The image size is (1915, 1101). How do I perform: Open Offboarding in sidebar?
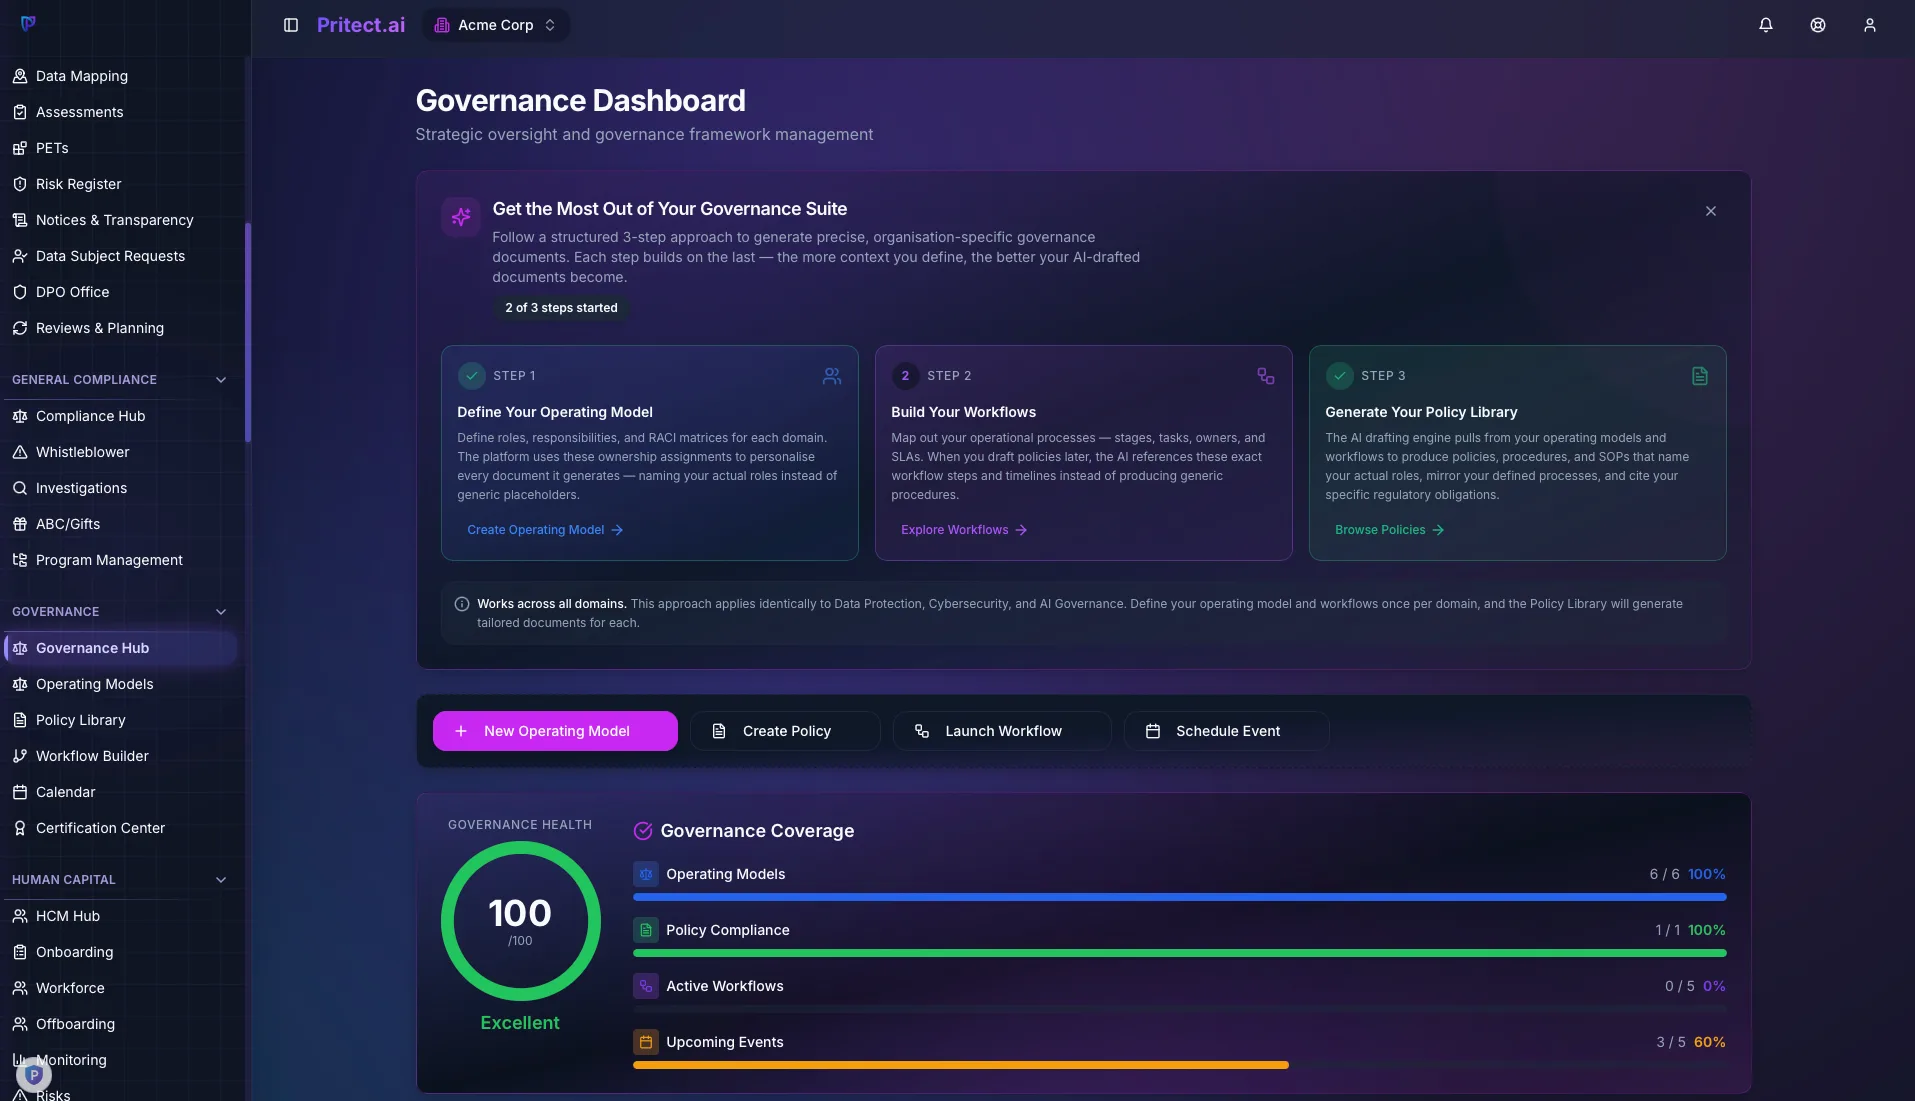pos(120,1024)
